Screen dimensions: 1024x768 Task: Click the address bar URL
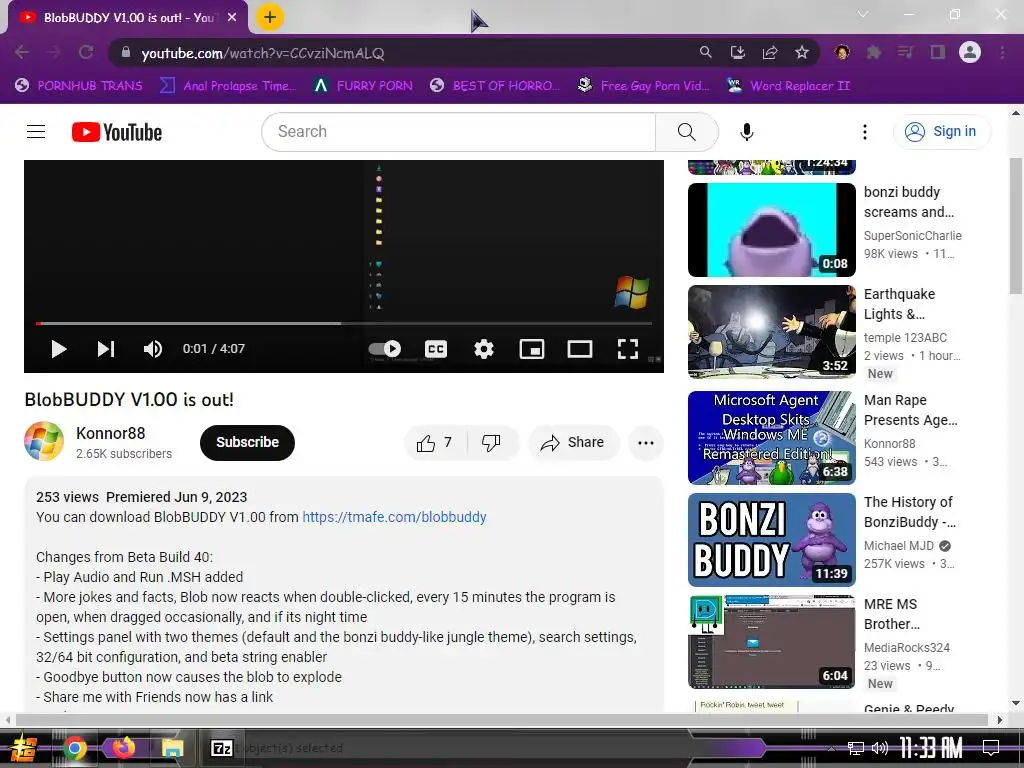(263, 53)
